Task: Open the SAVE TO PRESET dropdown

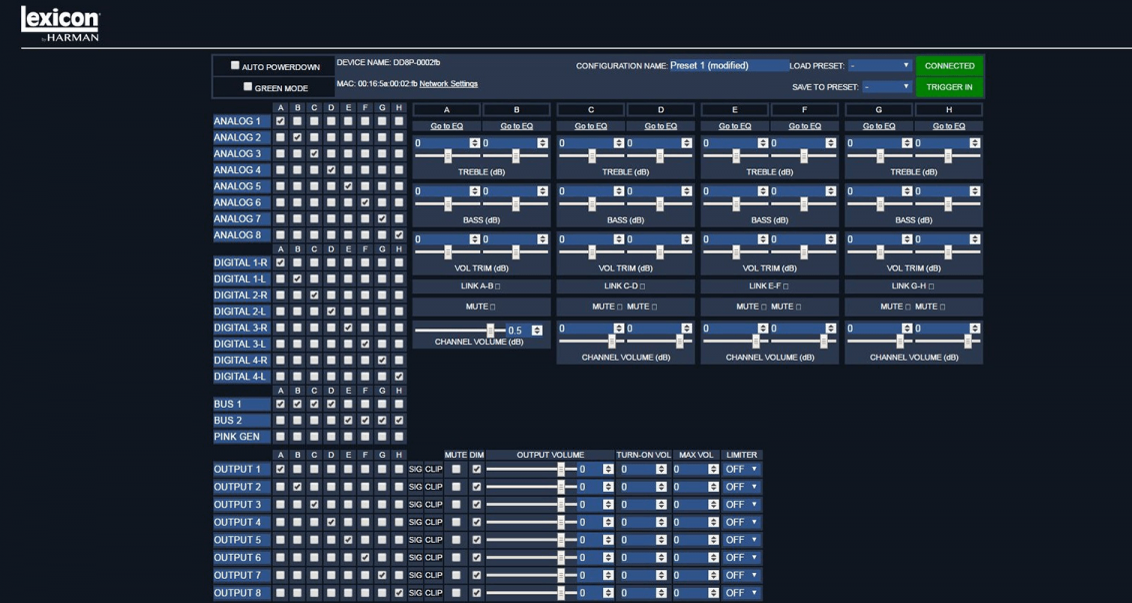Action: tap(888, 87)
